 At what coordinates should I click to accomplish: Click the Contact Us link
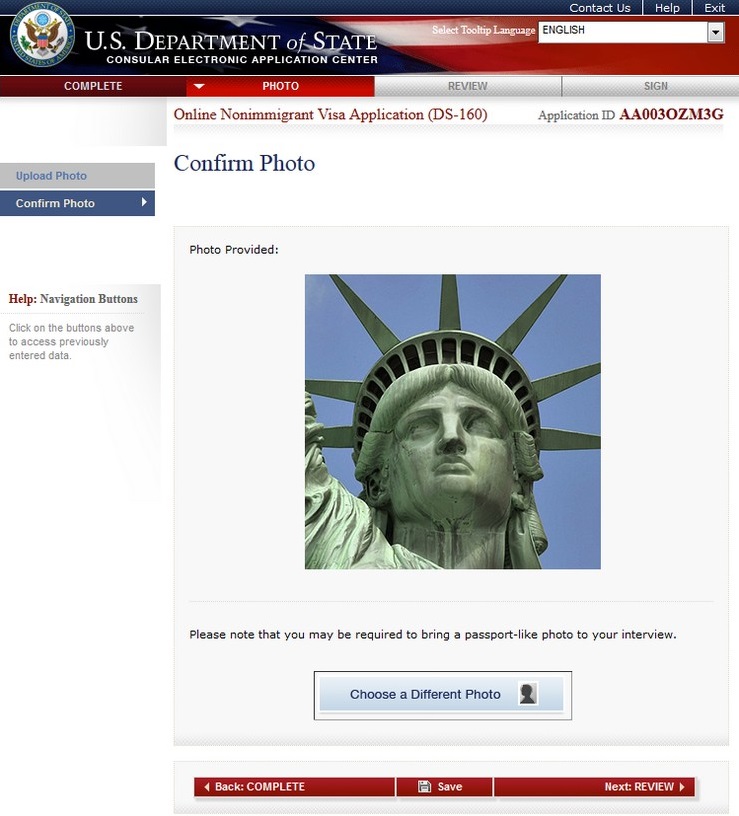[x=600, y=8]
